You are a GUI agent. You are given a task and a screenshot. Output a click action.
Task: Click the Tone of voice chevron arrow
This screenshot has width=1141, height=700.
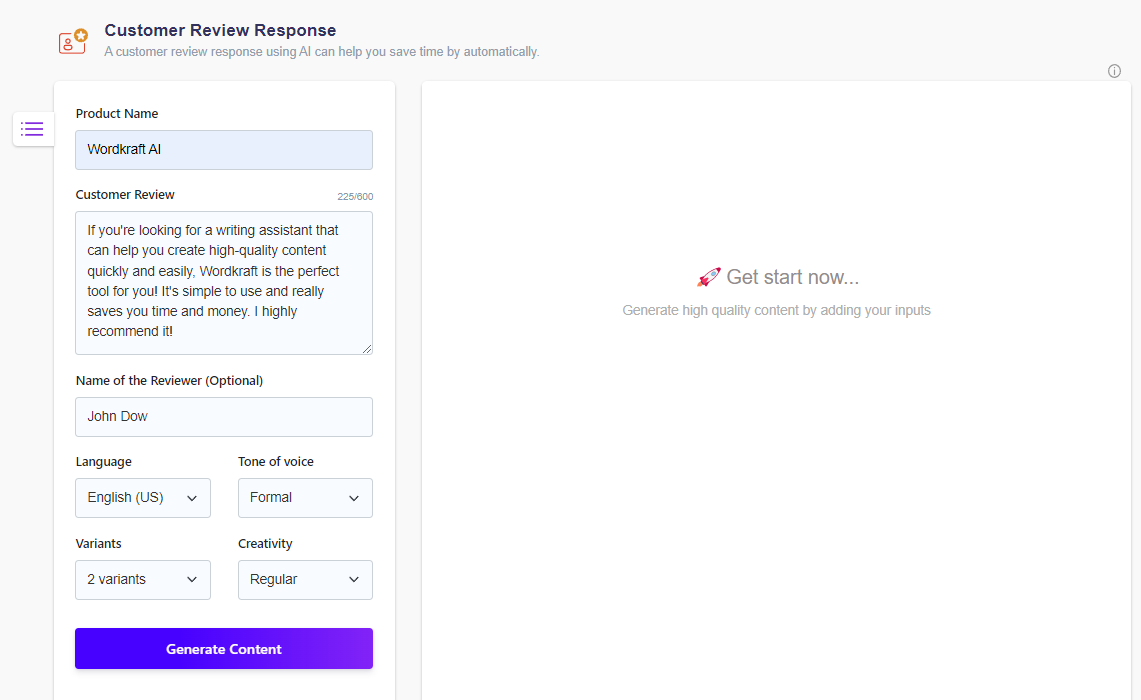(x=354, y=498)
